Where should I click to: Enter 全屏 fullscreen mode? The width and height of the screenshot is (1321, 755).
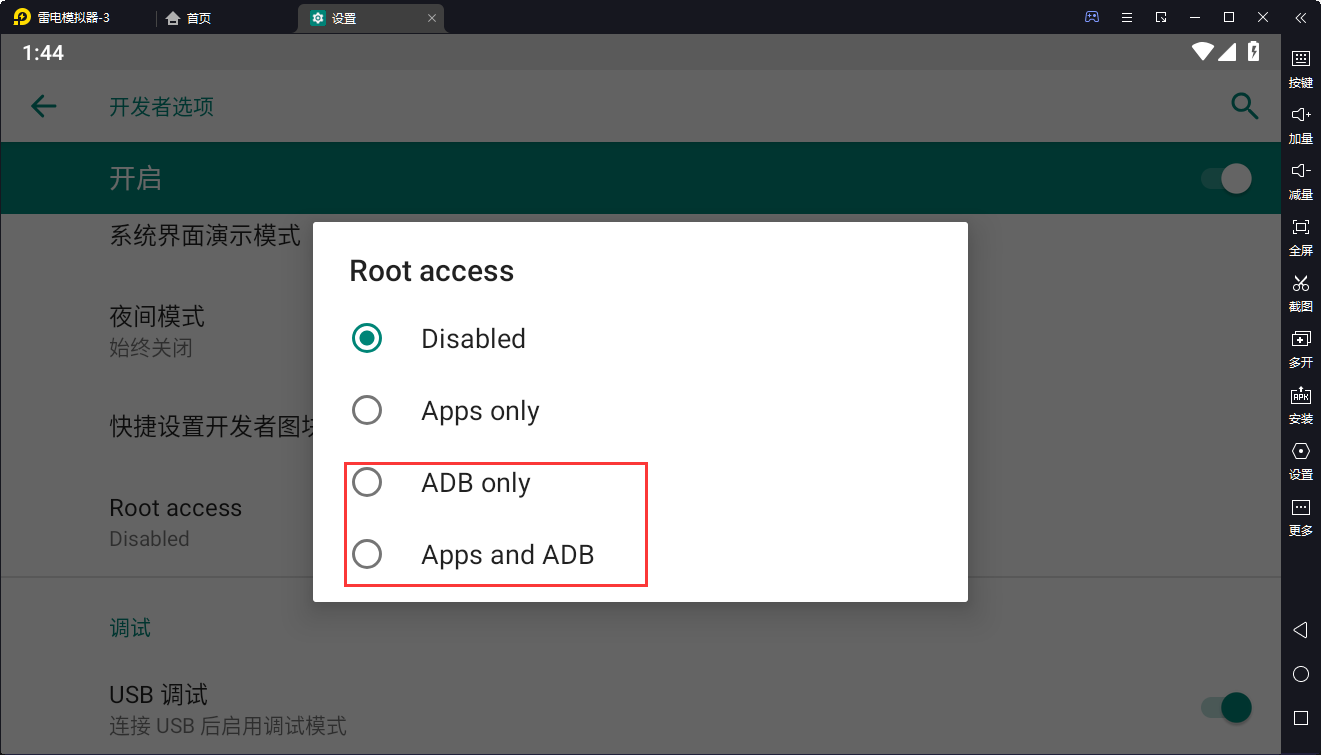(1301, 236)
